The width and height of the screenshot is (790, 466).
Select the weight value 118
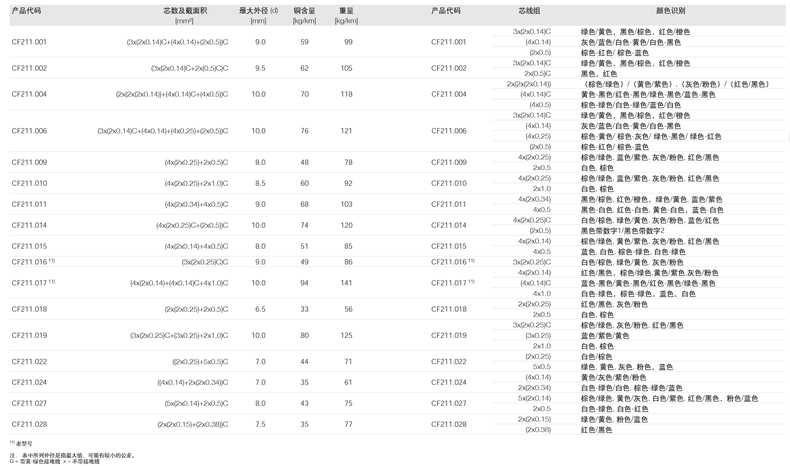pyautogui.click(x=347, y=94)
